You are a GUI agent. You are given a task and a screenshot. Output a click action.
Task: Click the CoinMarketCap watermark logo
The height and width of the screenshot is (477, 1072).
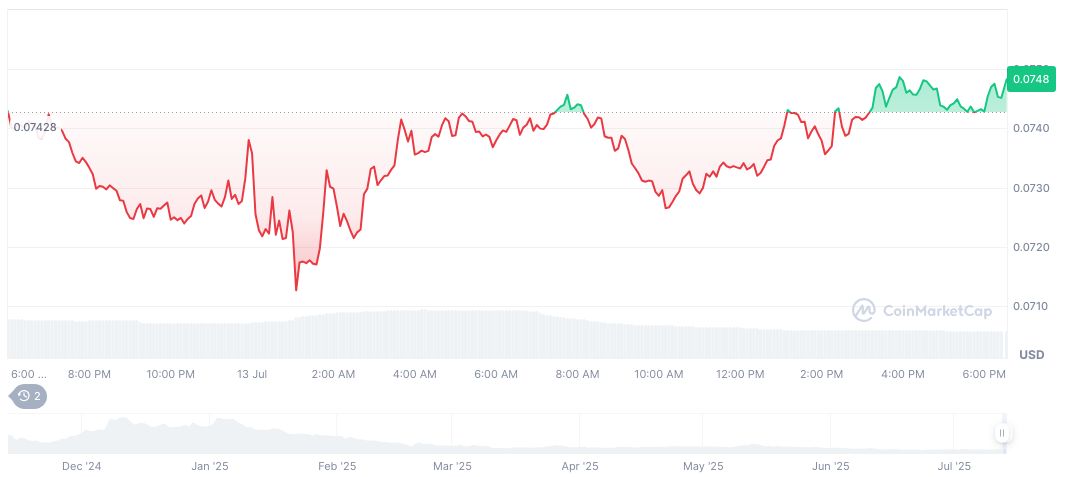click(922, 311)
